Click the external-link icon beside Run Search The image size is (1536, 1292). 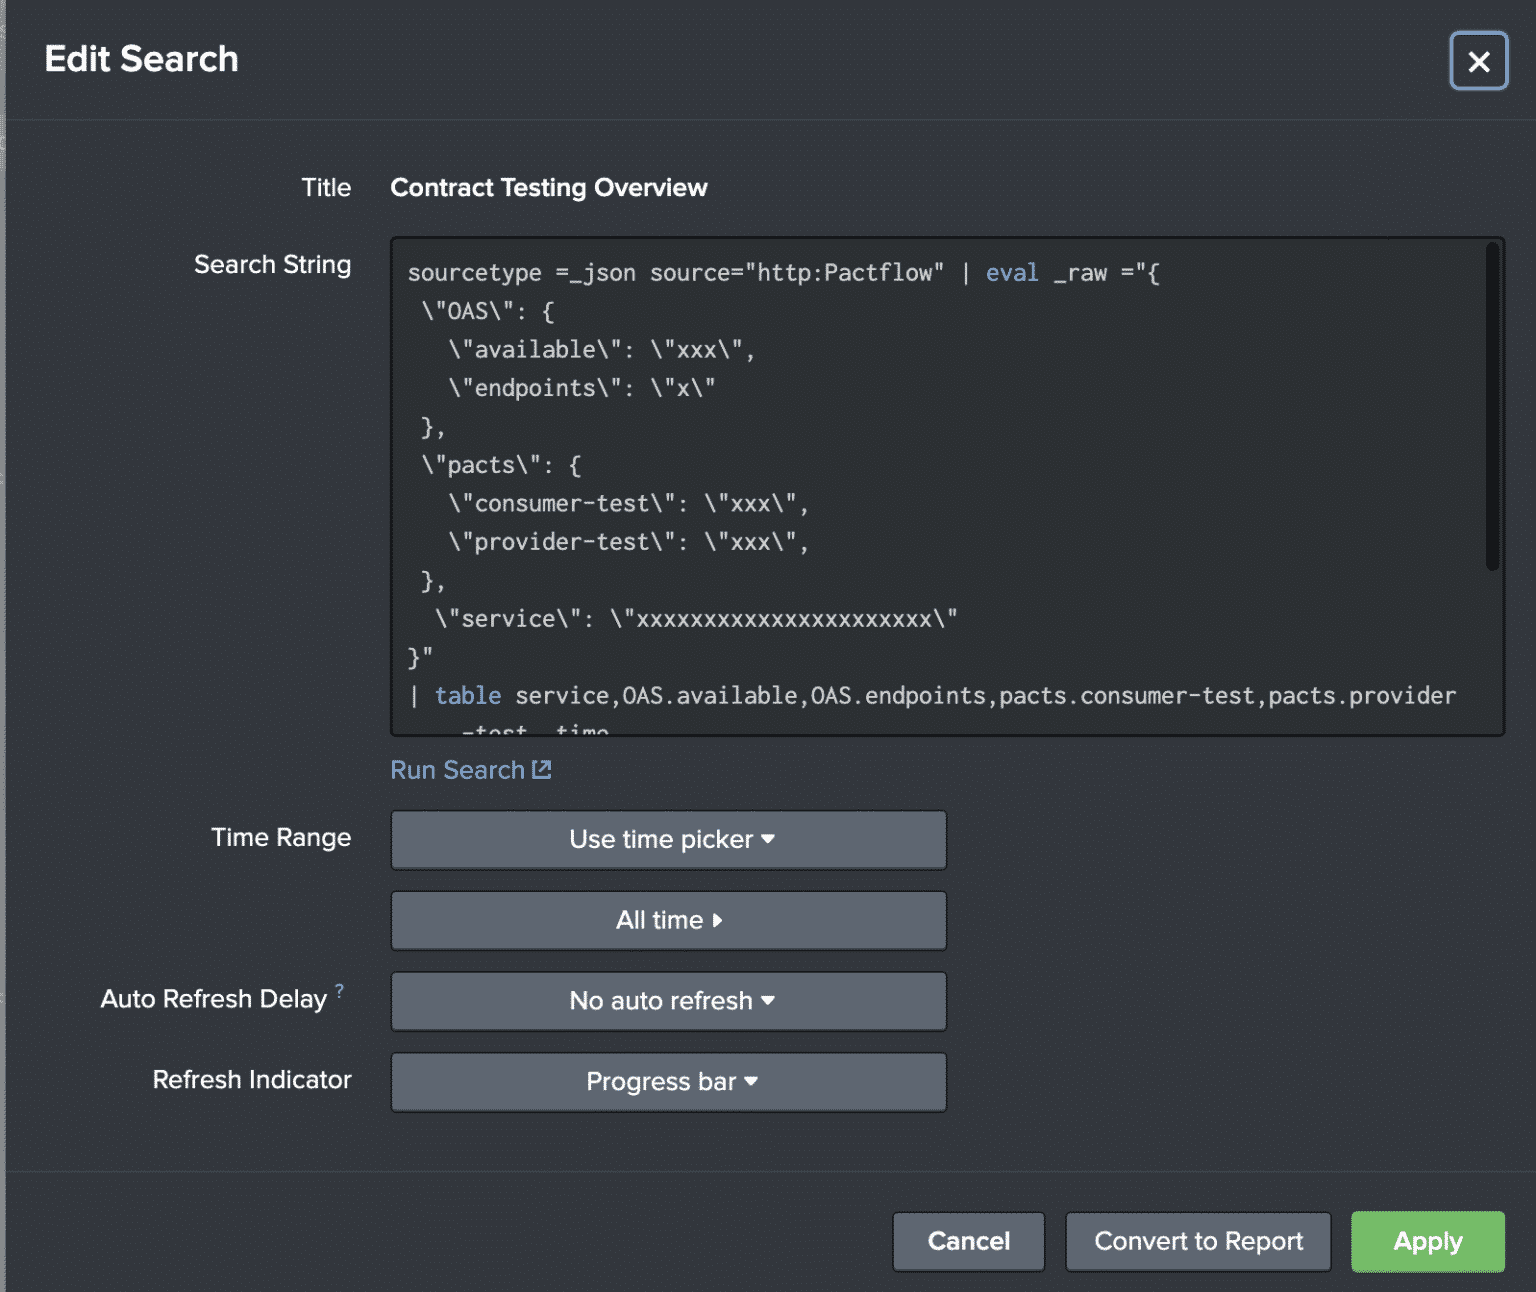click(541, 769)
